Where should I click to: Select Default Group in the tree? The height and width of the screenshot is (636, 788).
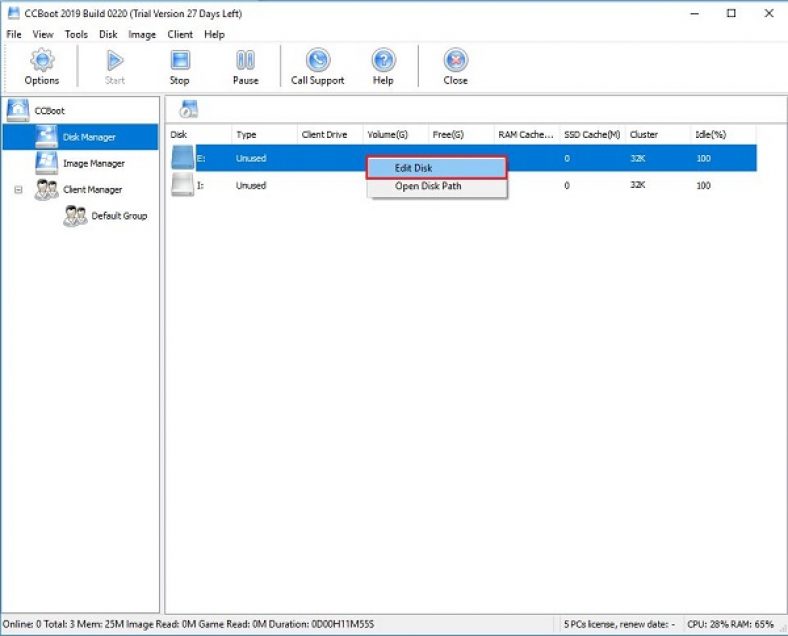click(118, 216)
